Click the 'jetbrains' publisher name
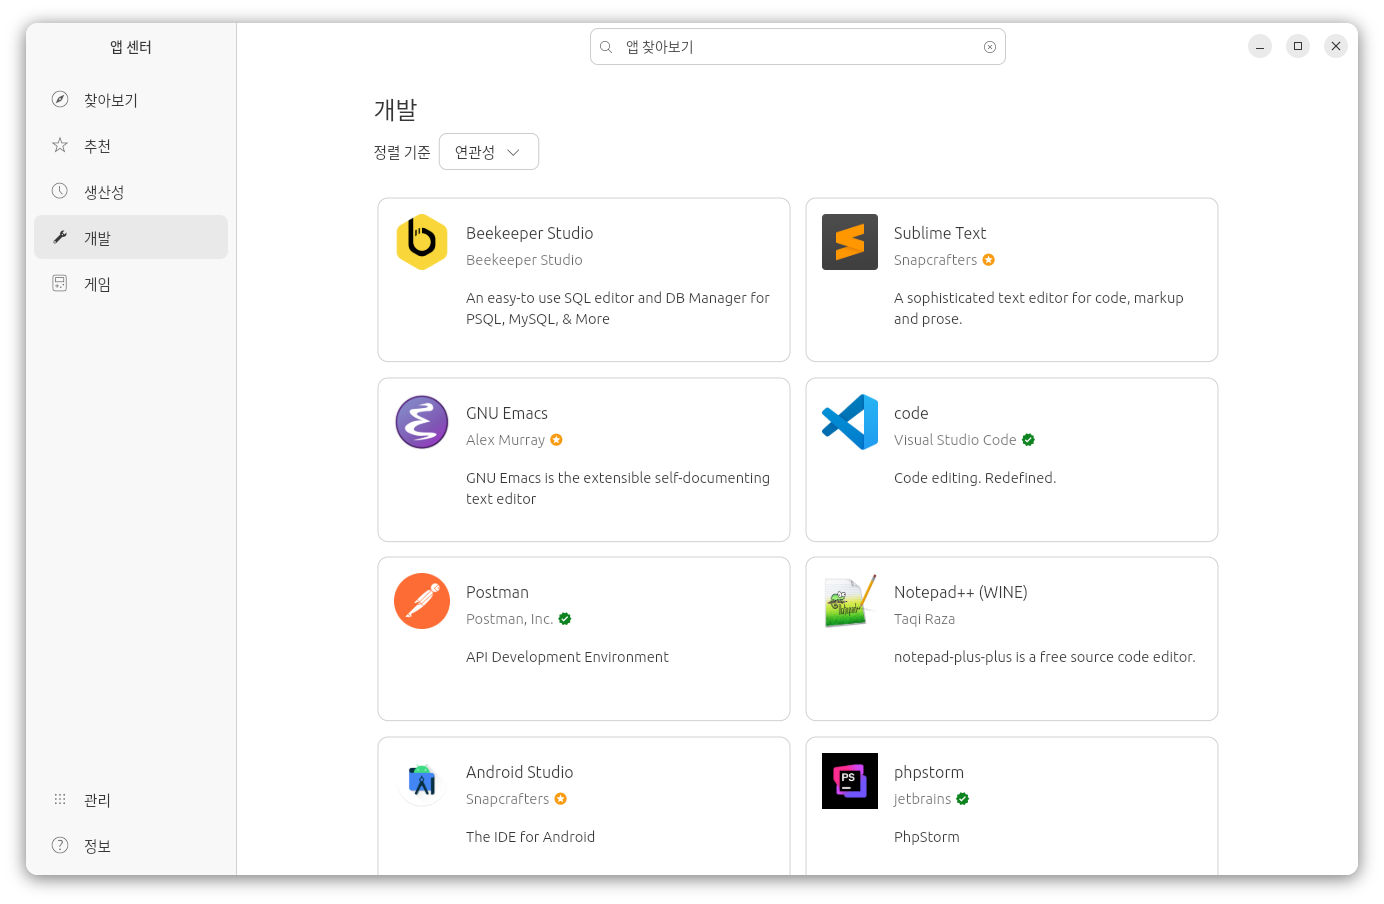Screen dimensions: 1384x904 pyautogui.click(x=923, y=799)
